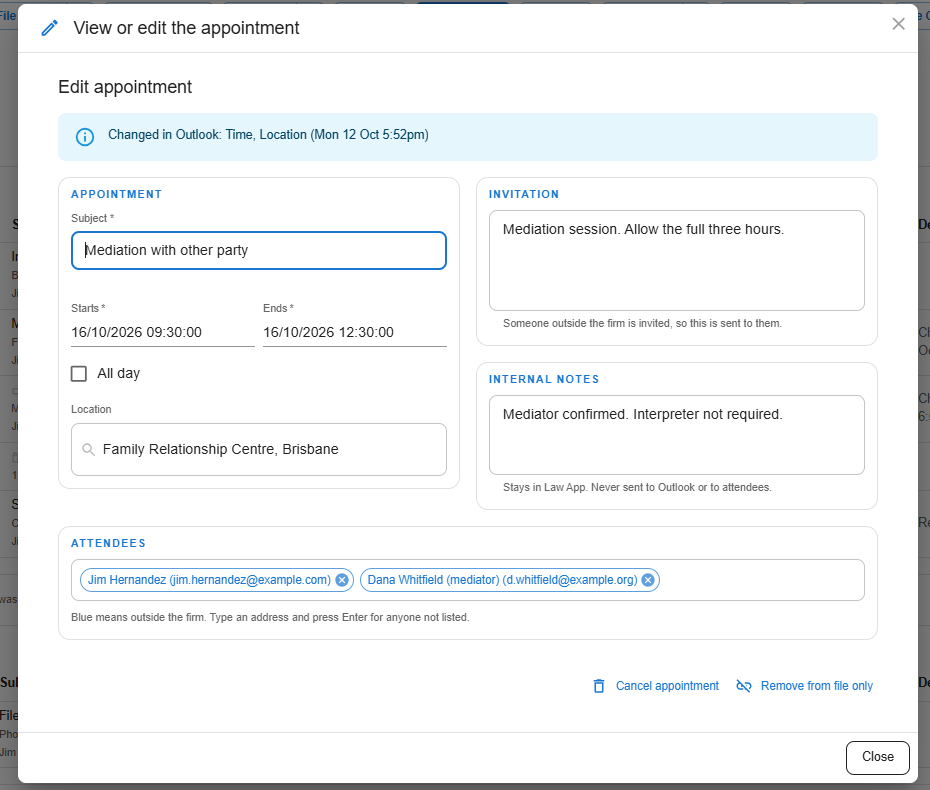Click the search icon in the Location field
This screenshot has width=930, height=790.
coord(88,450)
